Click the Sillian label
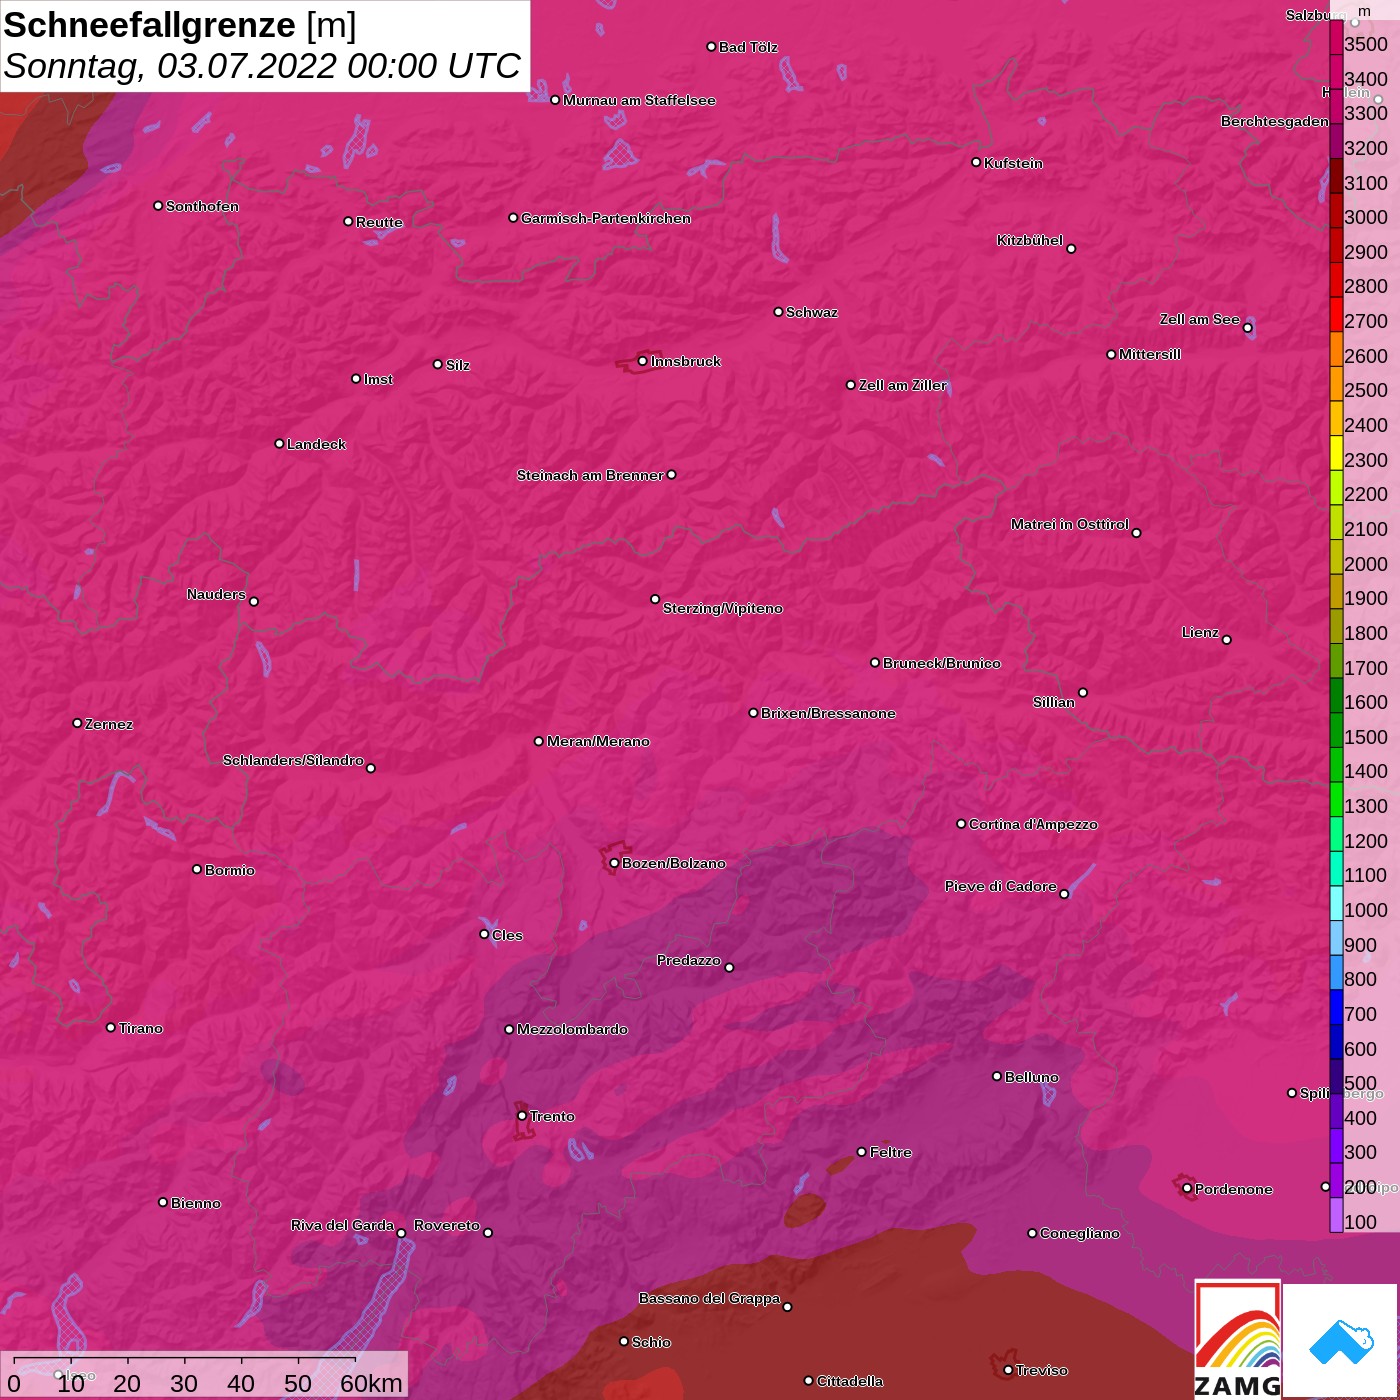The height and width of the screenshot is (1400, 1400). coord(1054,702)
